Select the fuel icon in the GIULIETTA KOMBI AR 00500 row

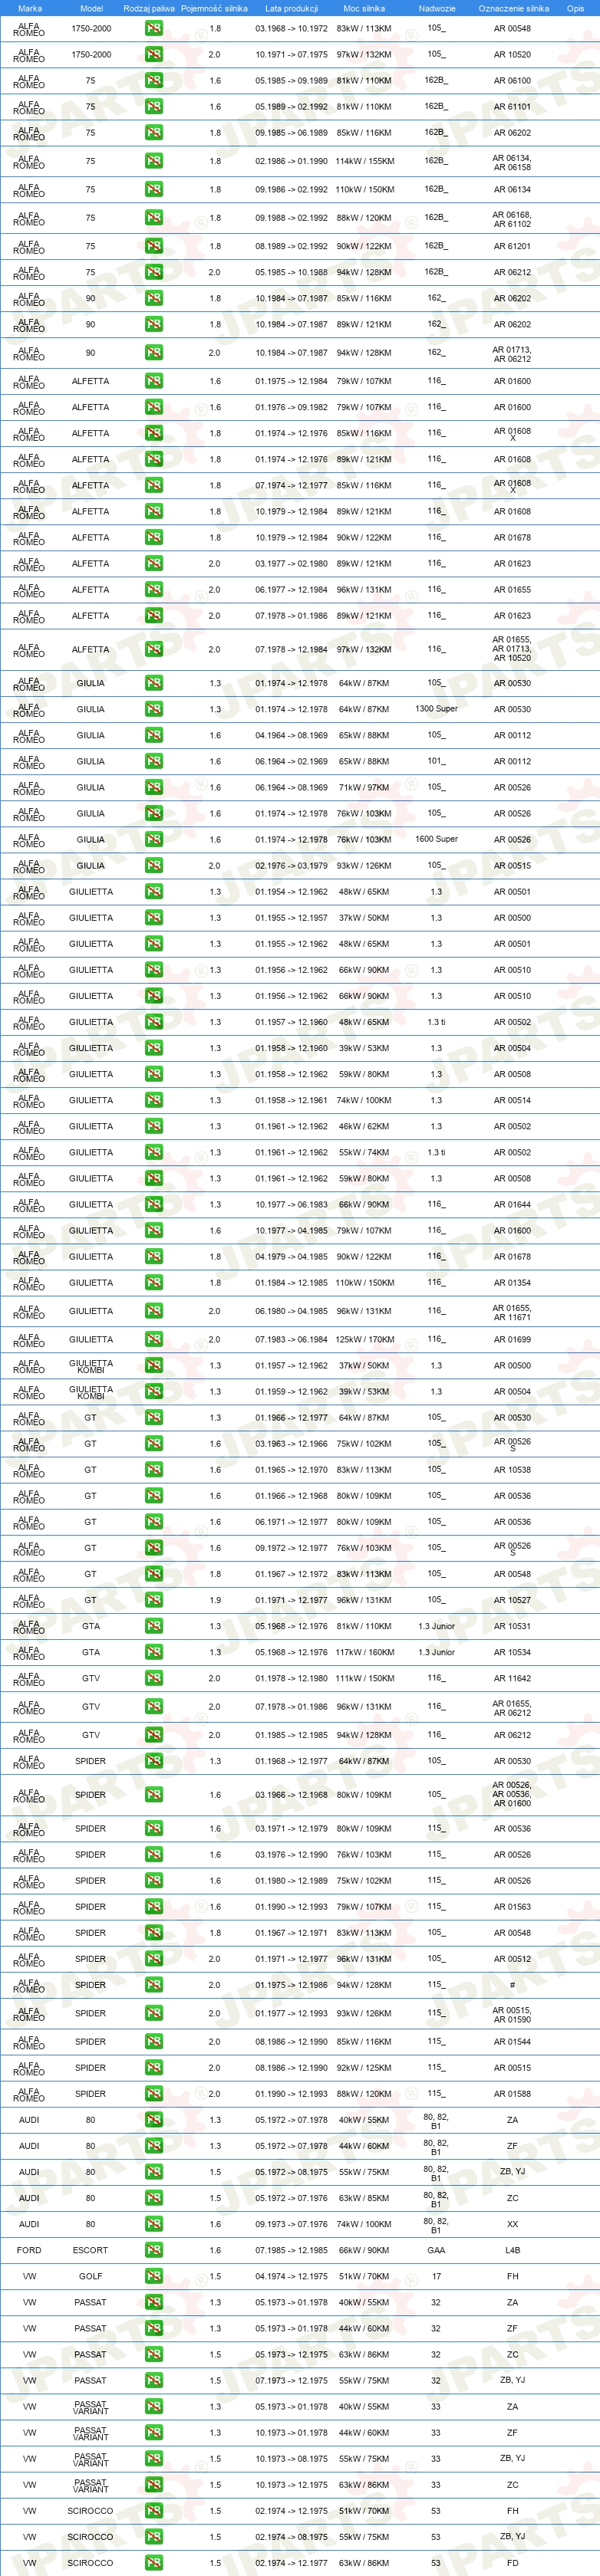[x=153, y=1365]
